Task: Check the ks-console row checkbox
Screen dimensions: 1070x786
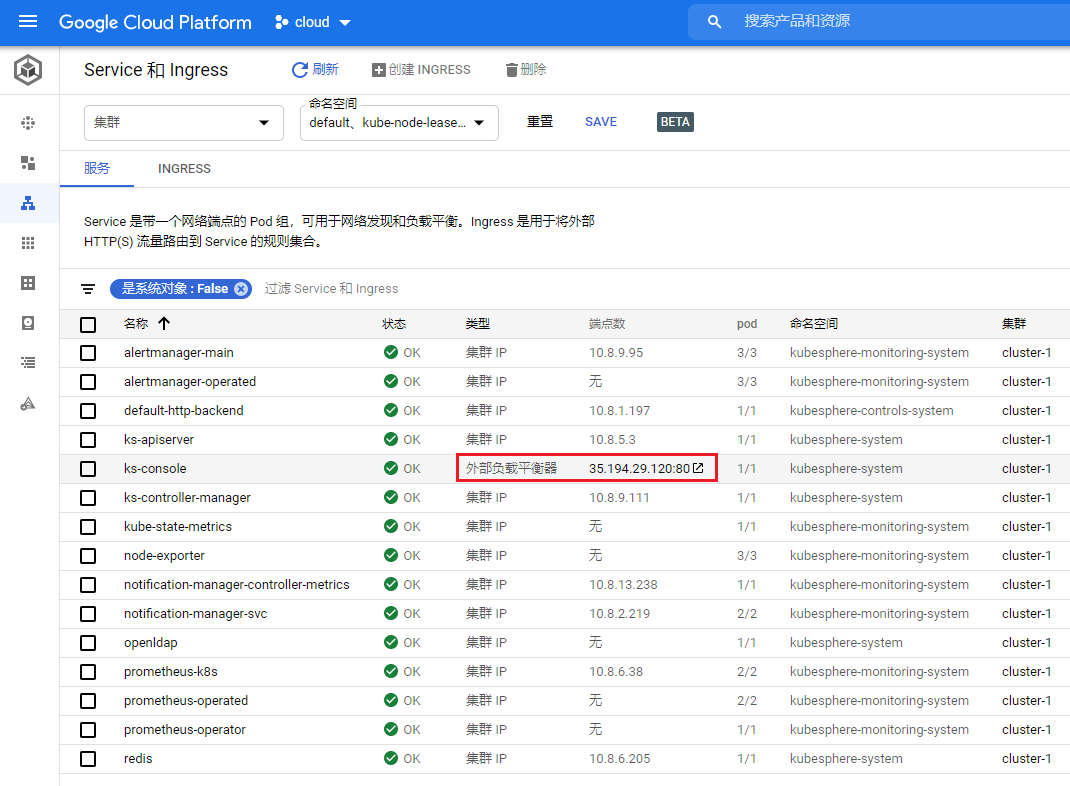Action: 88,469
